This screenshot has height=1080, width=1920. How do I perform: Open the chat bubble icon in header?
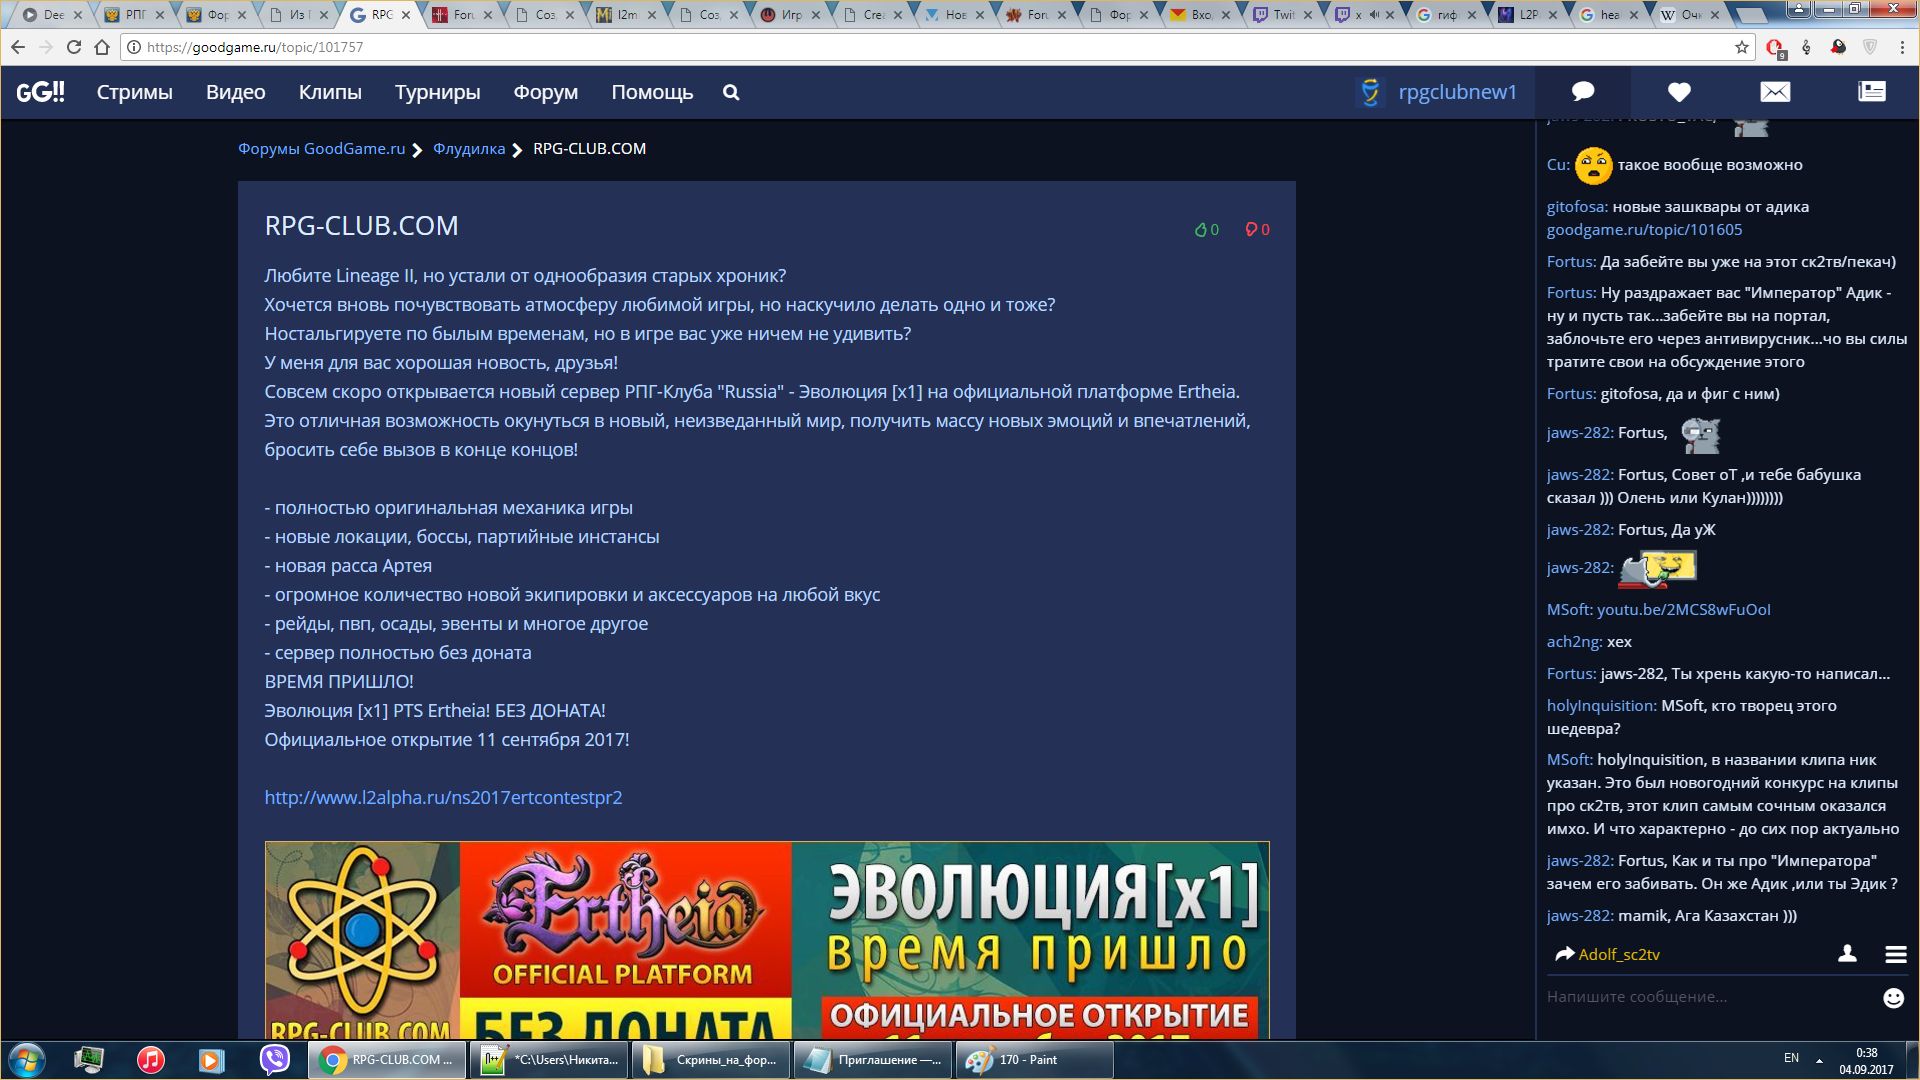pos(1583,92)
